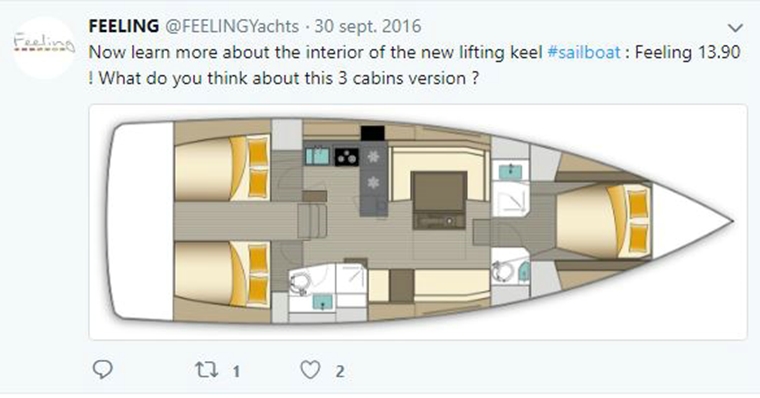Click the forward head toilet near the bow cabin

tap(502, 271)
